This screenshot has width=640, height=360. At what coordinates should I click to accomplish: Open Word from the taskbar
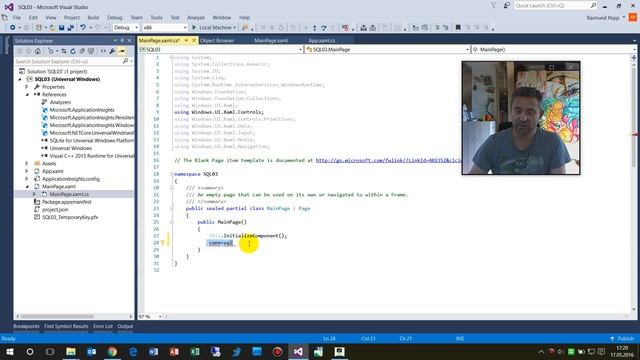point(153,351)
